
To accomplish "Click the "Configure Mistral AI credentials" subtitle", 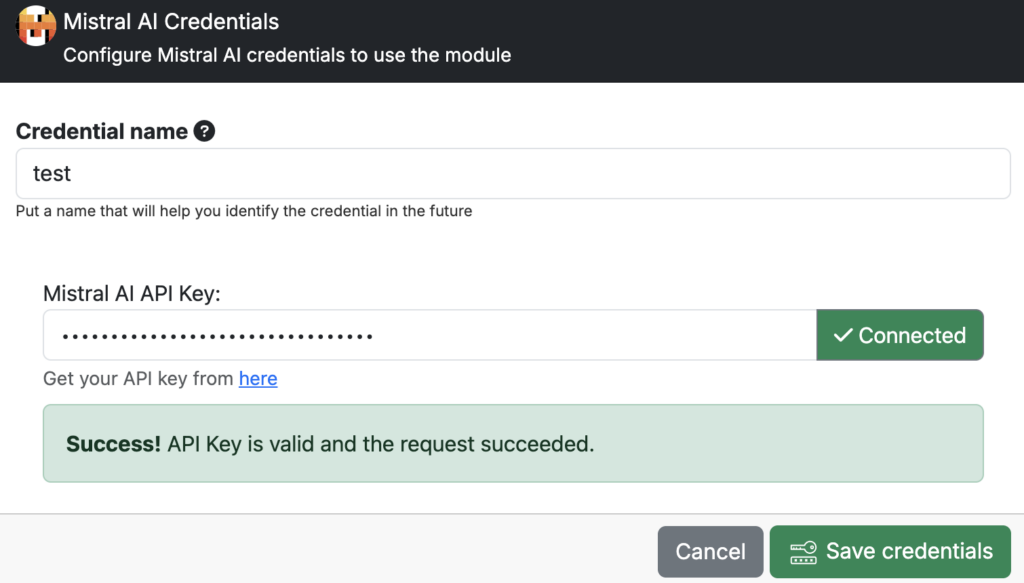I will click(287, 55).
